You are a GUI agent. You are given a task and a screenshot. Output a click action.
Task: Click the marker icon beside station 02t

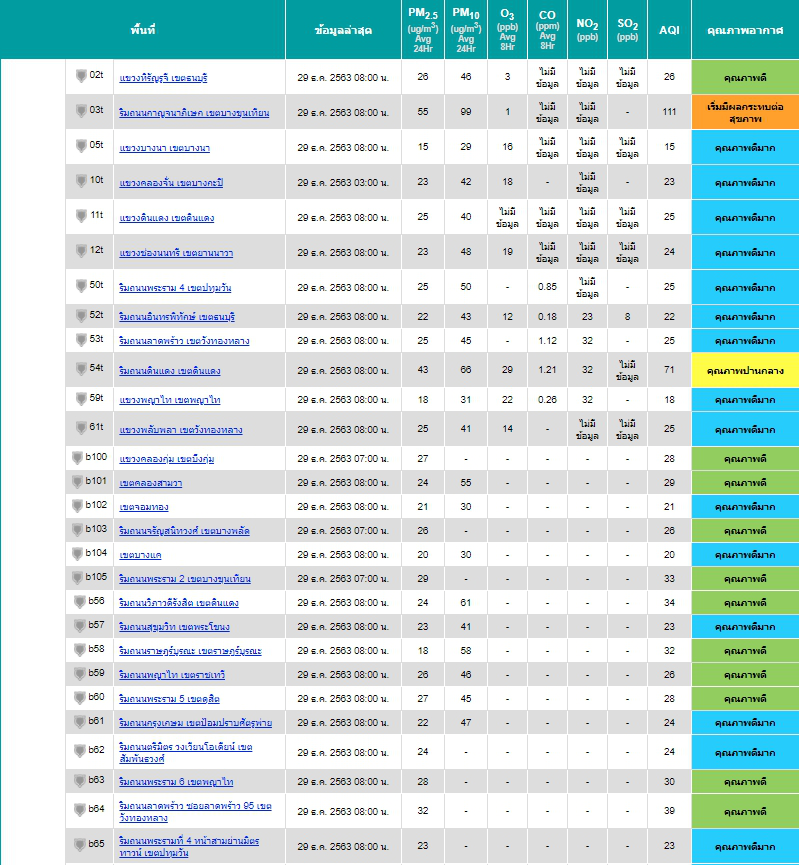point(81,76)
